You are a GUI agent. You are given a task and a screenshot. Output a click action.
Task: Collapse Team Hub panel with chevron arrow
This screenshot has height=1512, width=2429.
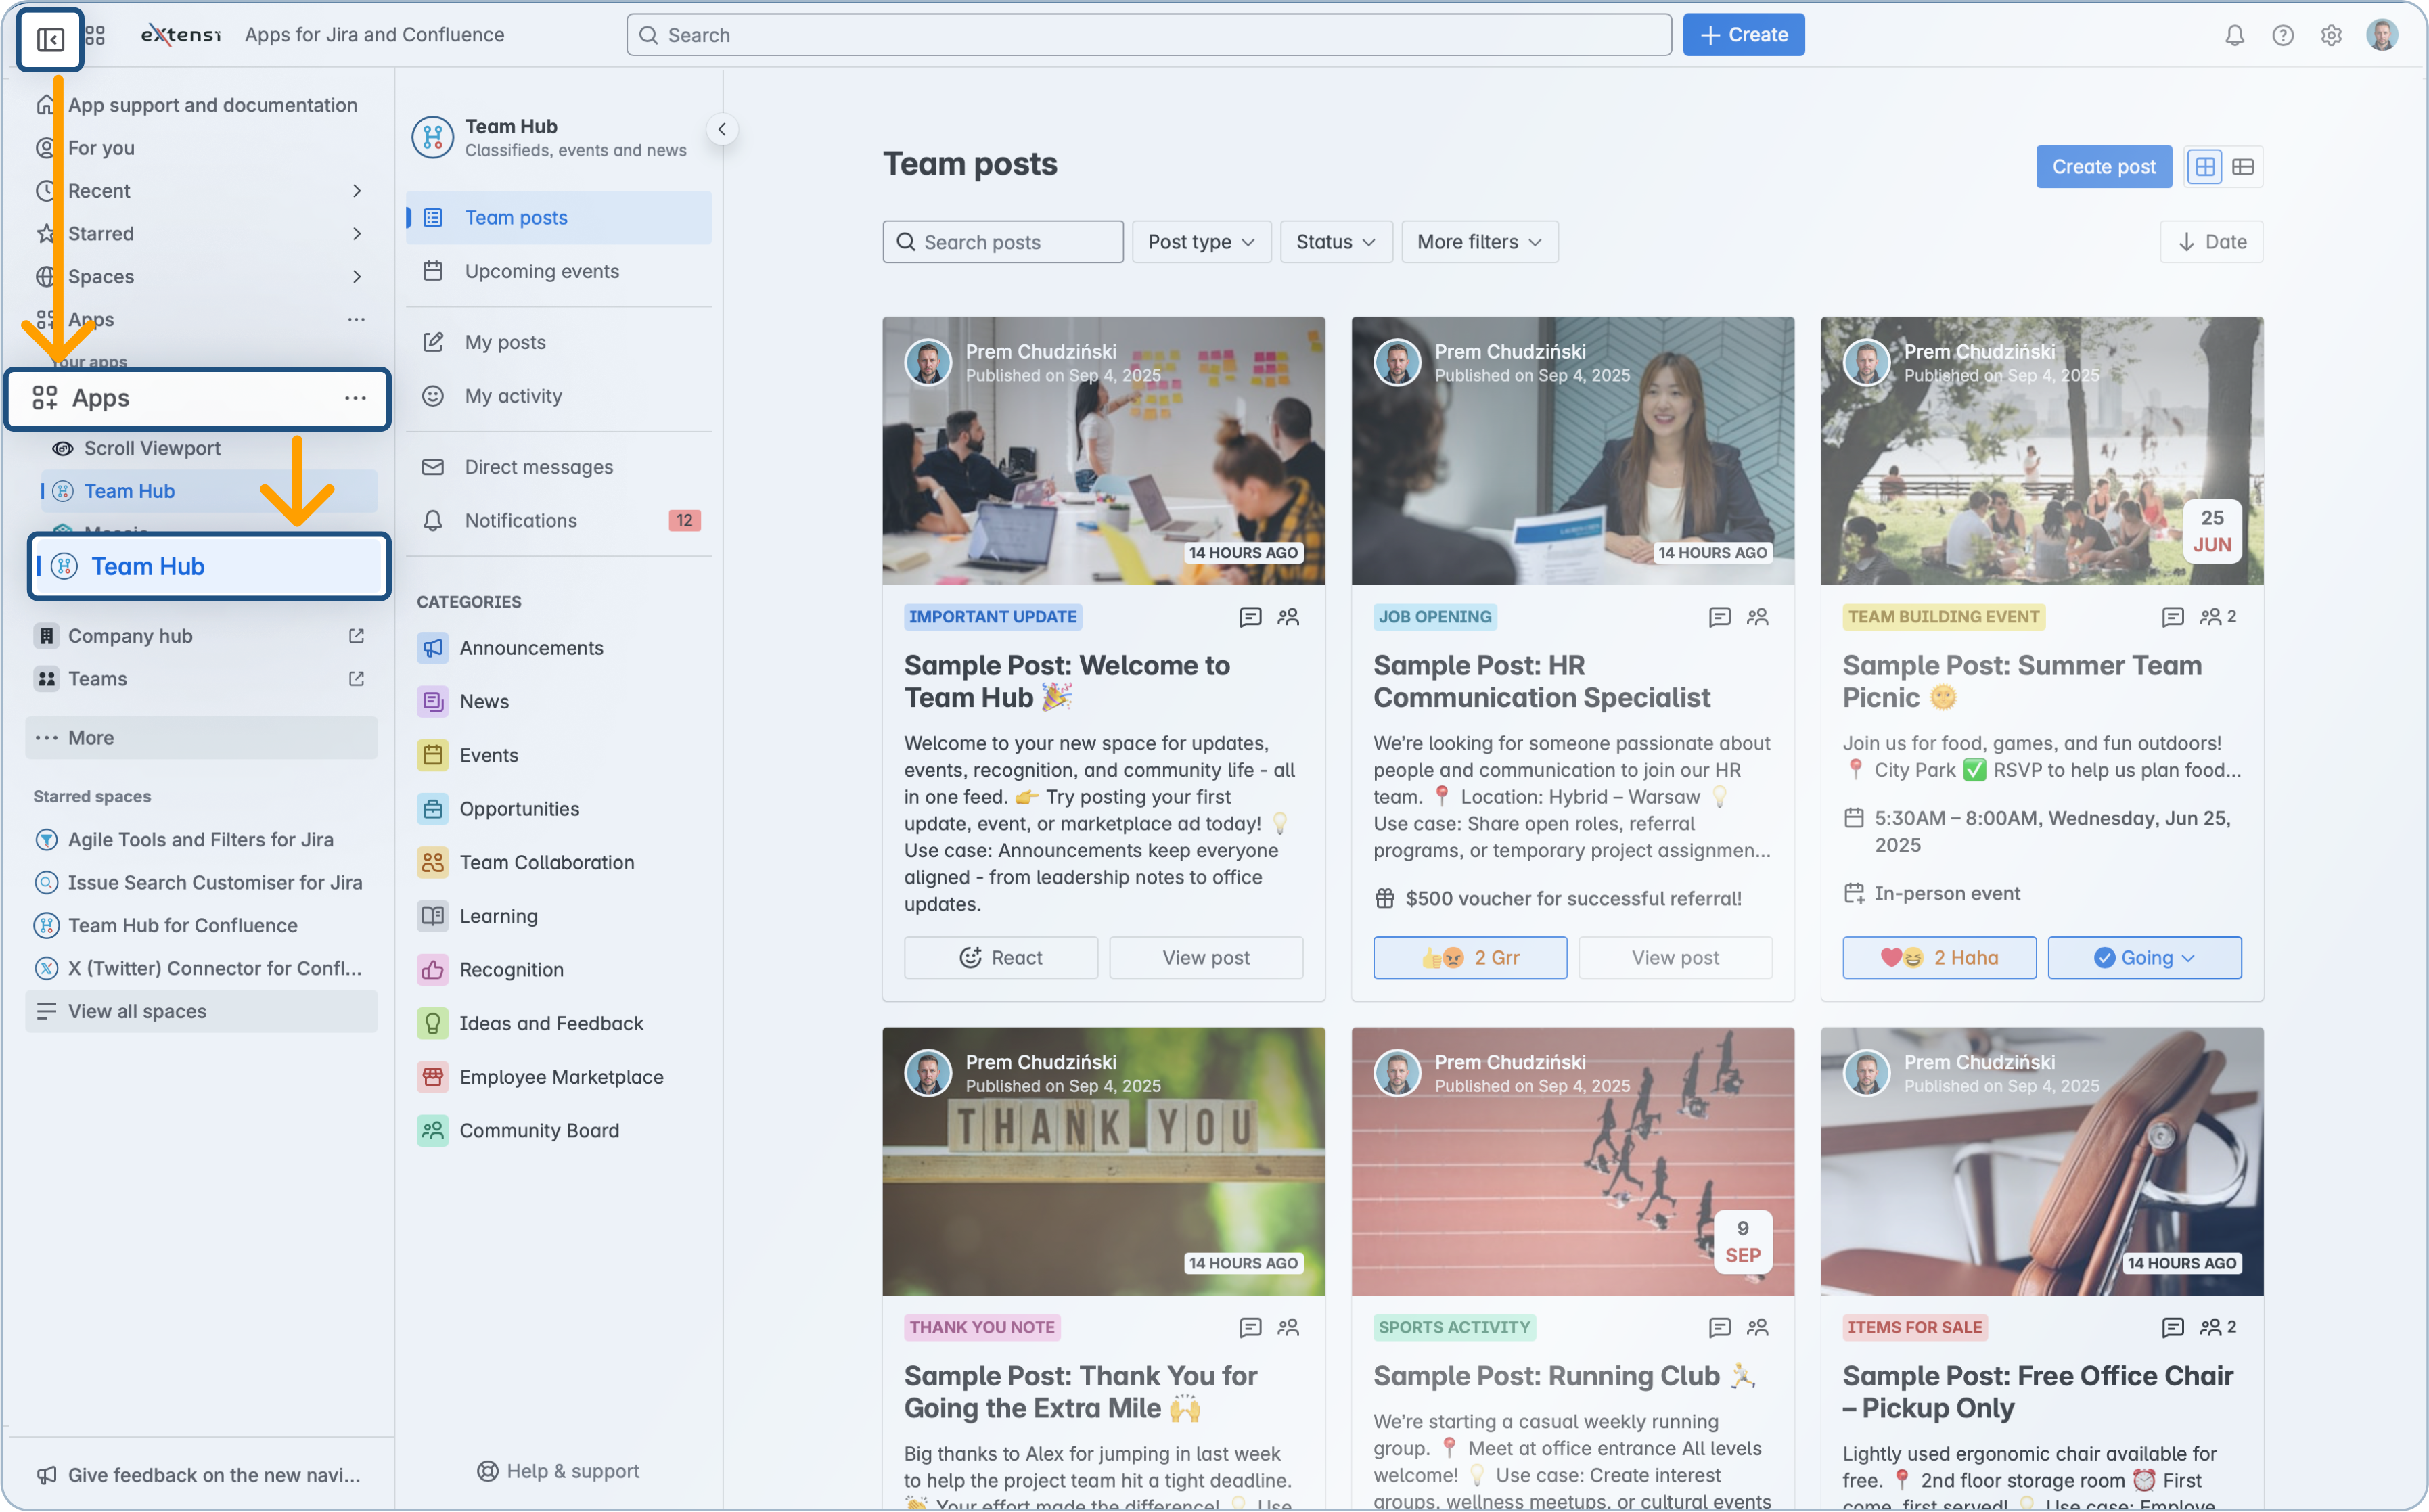tap(722, 129)
